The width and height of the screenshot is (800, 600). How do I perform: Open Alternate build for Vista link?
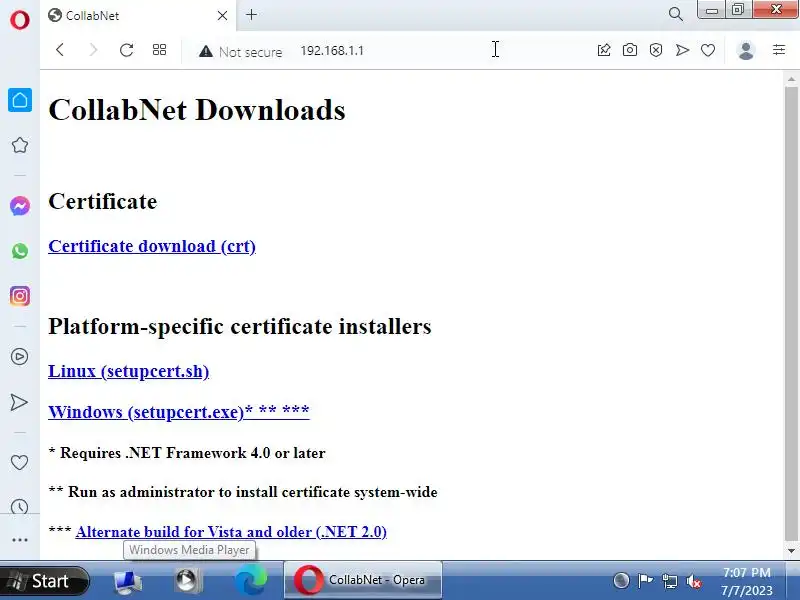pyautogui.click(x=231, y=532)
